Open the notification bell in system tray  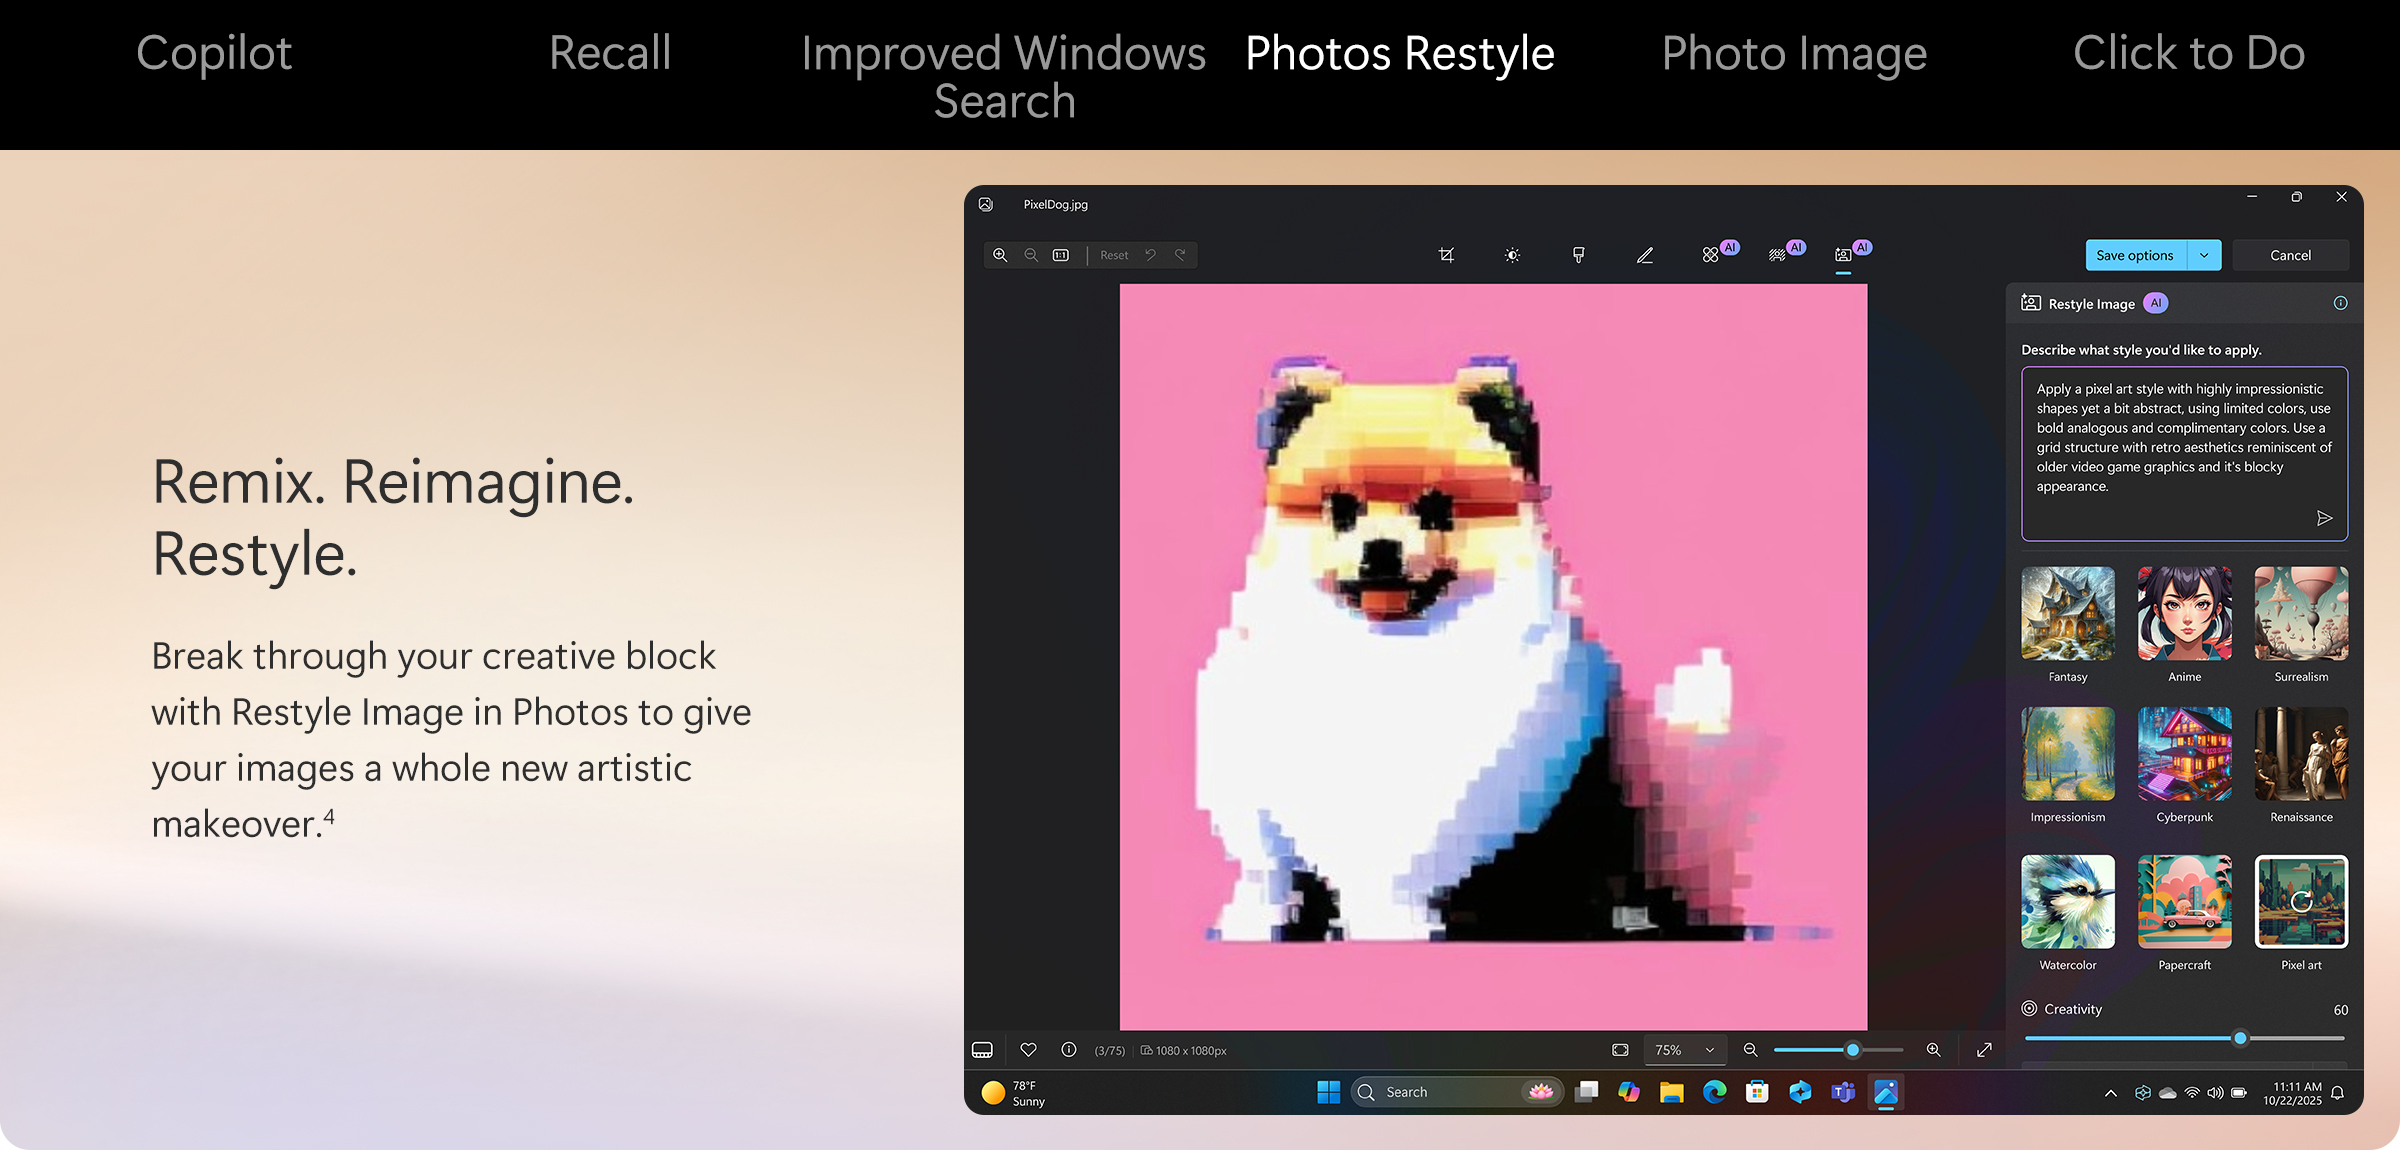click(x=2337, y=1093)
